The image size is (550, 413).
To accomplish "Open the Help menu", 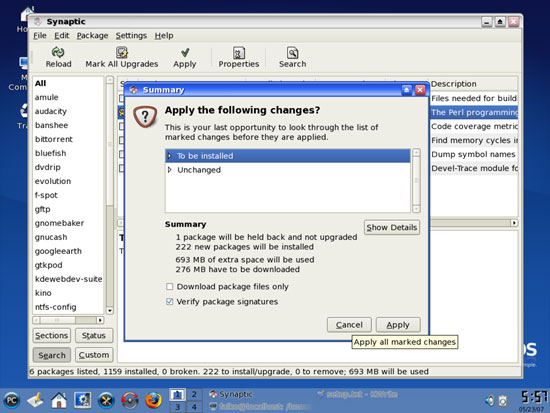I will coord(164,35).
